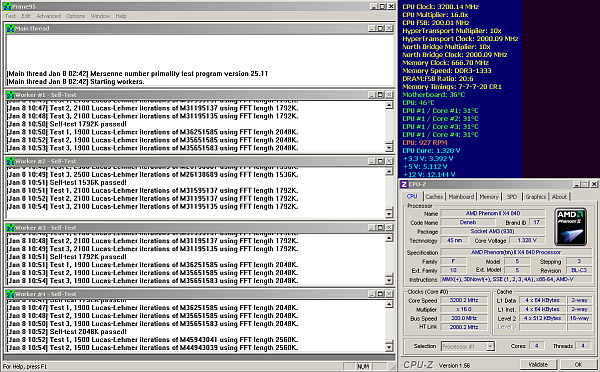Click the Level 2 cache value field
Image resolution: width=600 pixels, height=372 pixels.
[x=542, y=318]
